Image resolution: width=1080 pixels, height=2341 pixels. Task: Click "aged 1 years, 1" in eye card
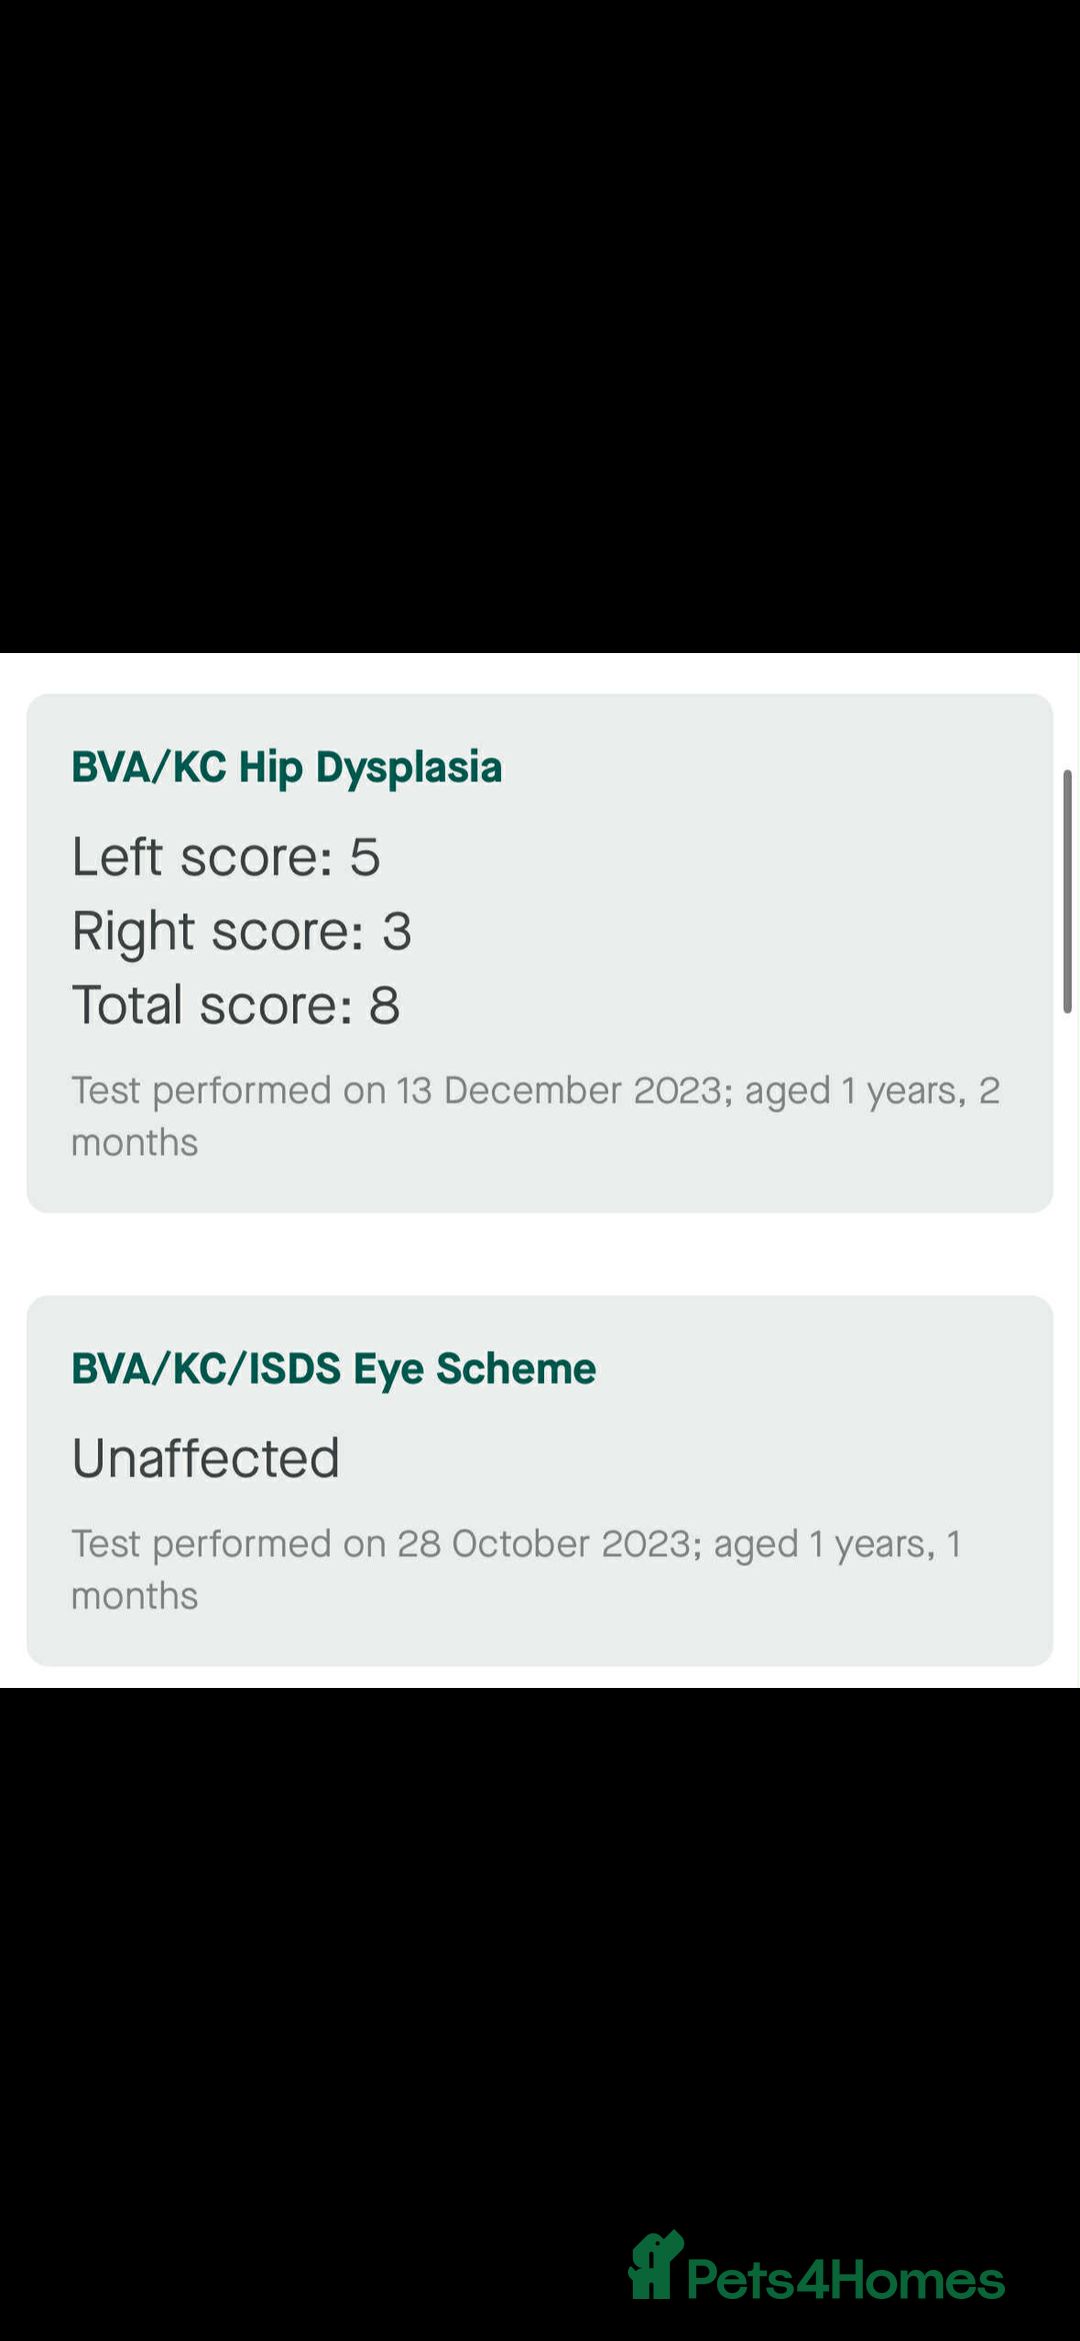coord(837,1544)
